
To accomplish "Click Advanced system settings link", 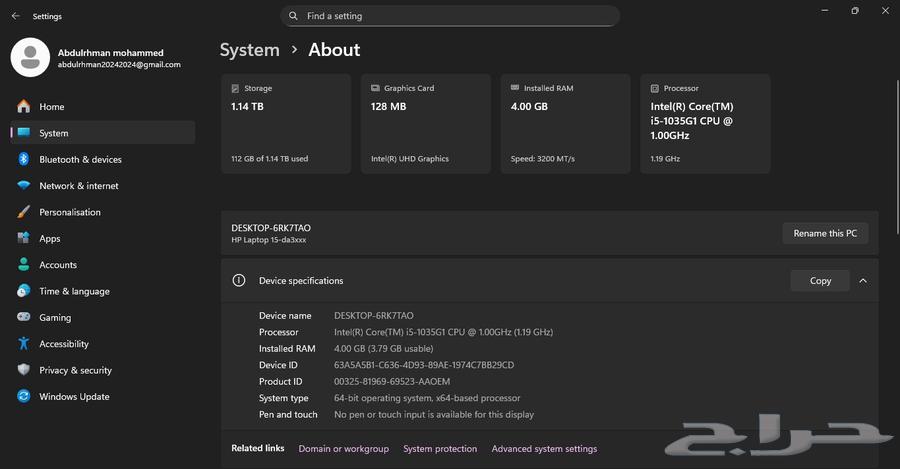I will tap(544, 449).
